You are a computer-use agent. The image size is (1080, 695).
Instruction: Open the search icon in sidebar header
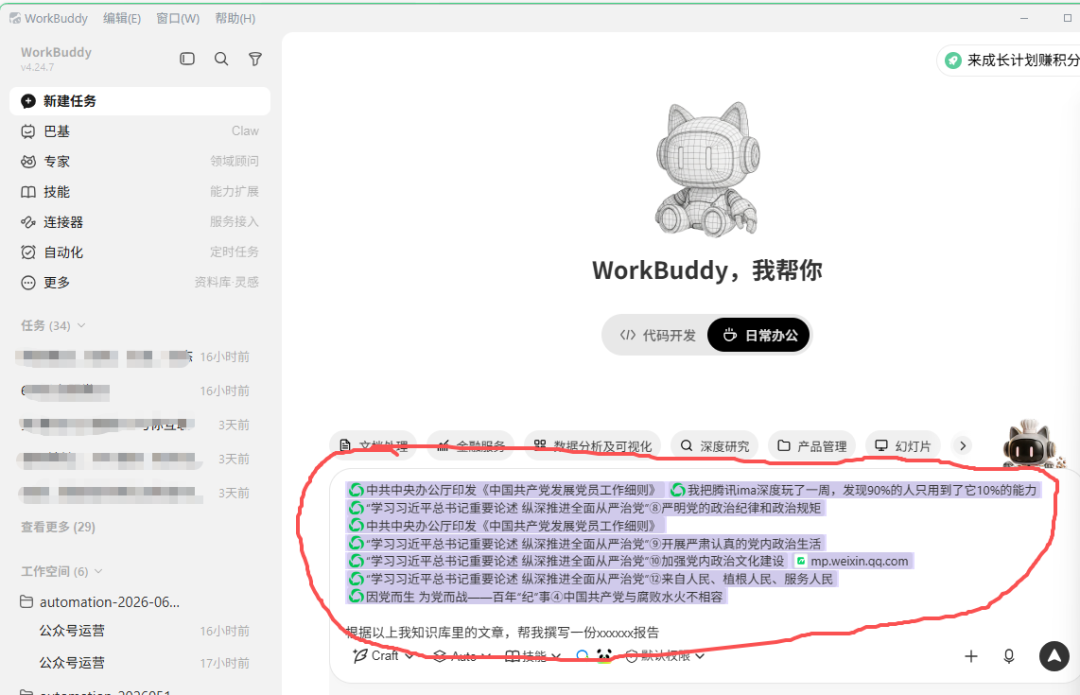tap(221, 59)
